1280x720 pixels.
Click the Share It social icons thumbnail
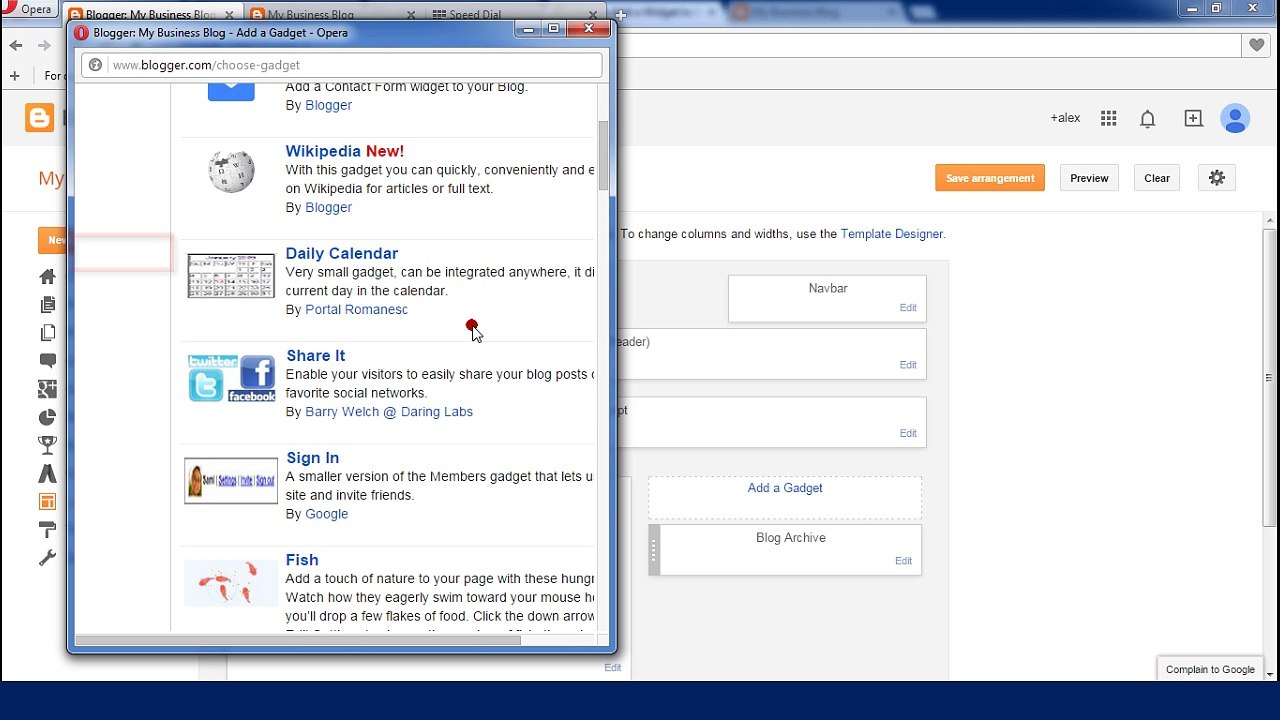pyautogui.click(x=231, y=378)
